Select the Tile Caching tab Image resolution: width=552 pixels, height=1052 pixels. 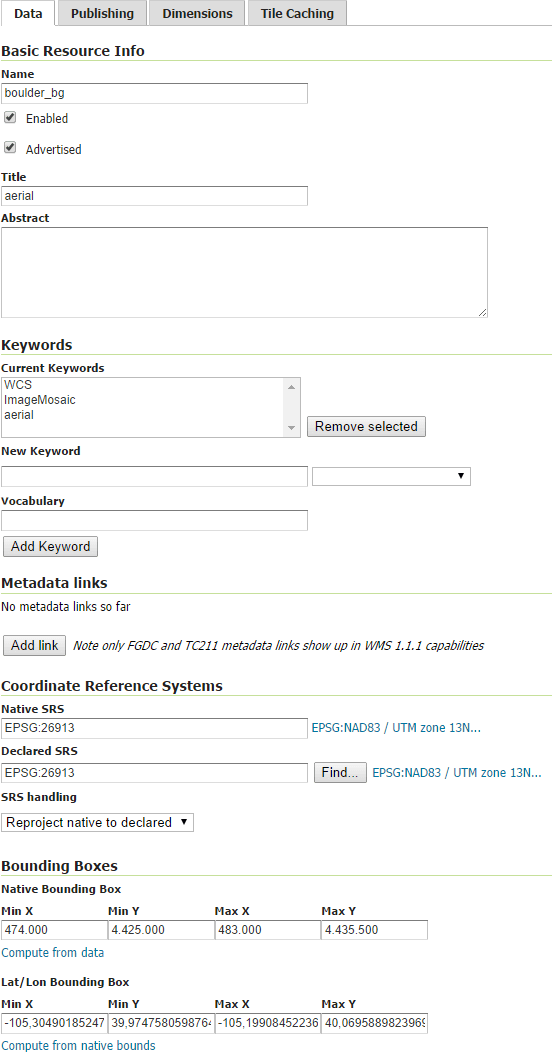pos(297,13)
